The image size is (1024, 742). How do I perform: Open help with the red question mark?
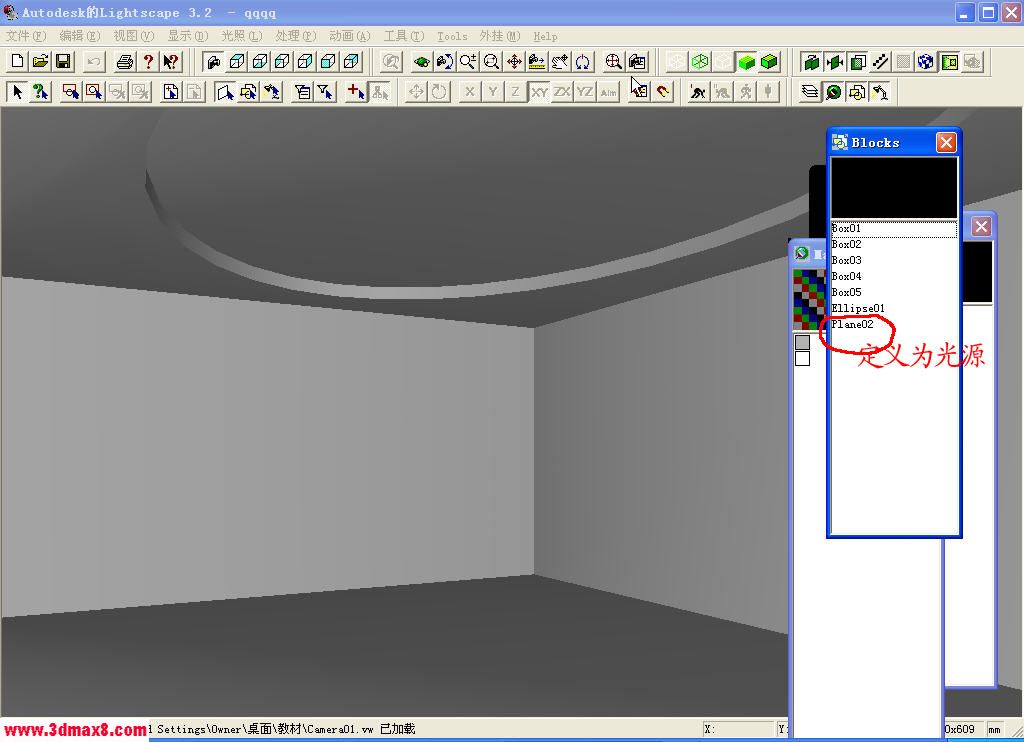[x=148, y=61]
